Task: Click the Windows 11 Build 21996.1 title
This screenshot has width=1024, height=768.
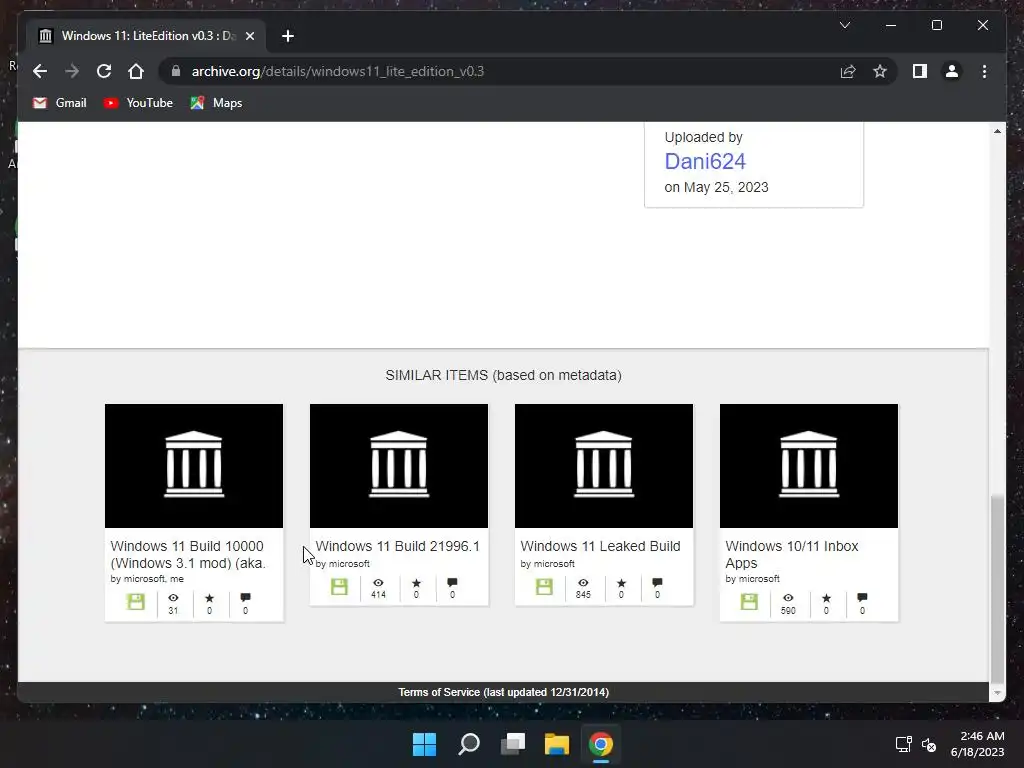Action: click(x=398, y=546)
